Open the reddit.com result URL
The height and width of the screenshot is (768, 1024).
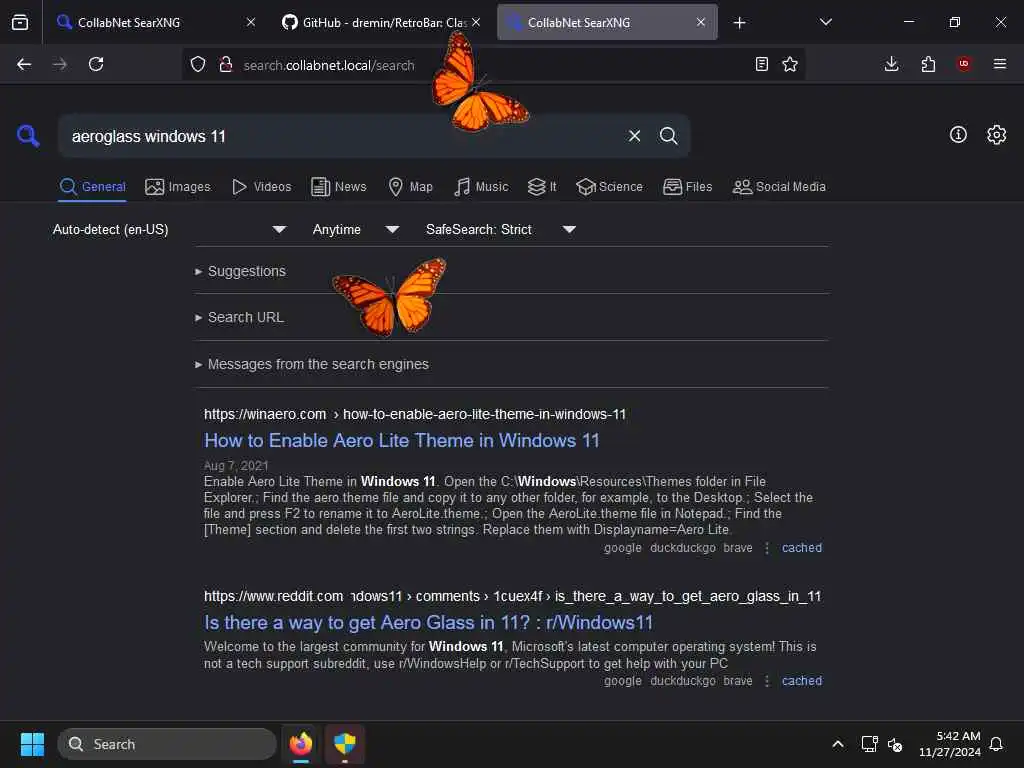[x=512, y=596]
